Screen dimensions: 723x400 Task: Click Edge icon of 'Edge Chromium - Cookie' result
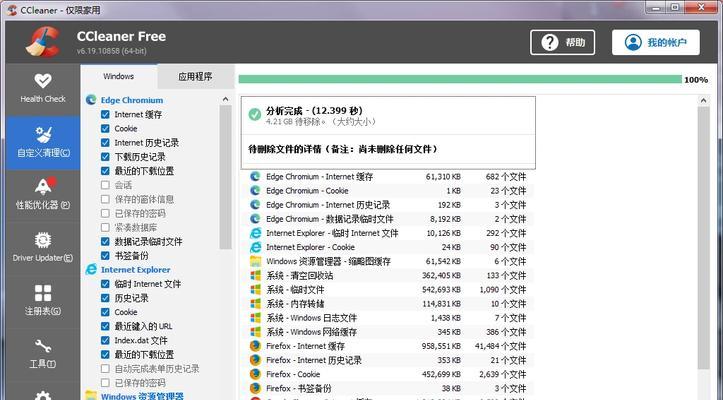(255, 191)
